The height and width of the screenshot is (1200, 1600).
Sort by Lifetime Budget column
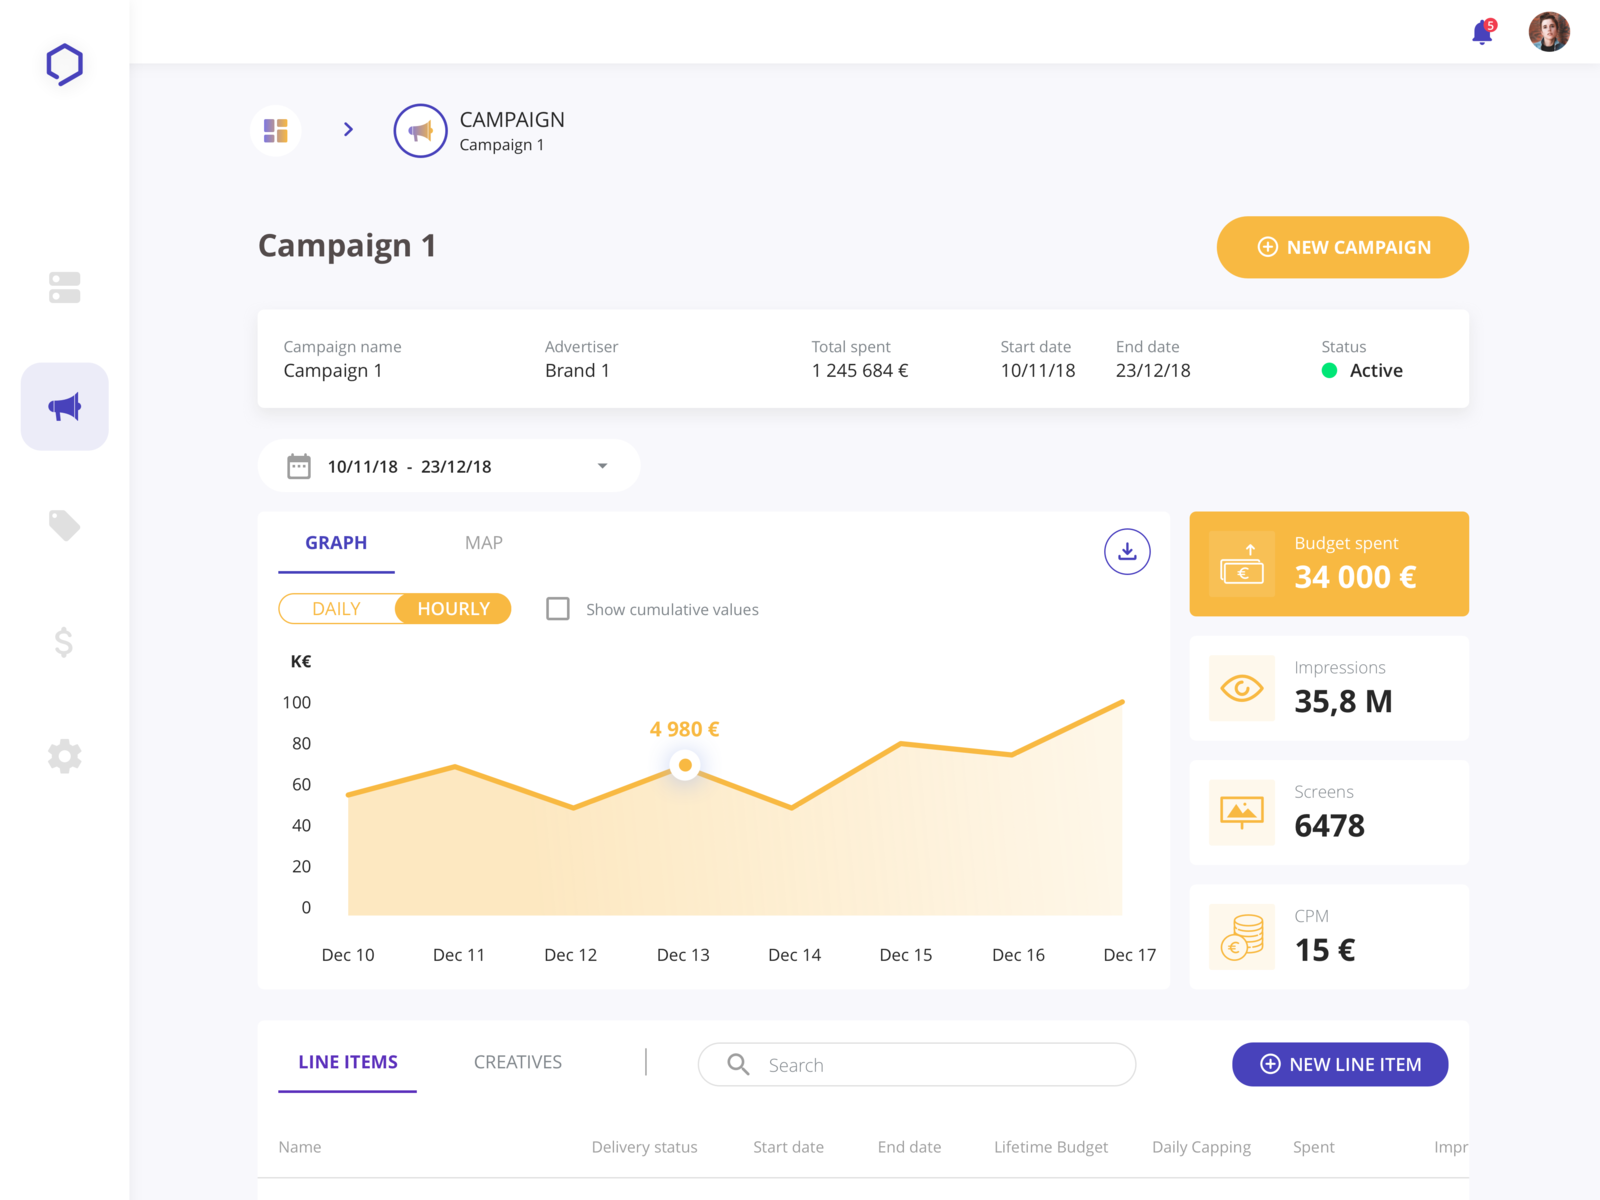(x=1051, y=1147)
